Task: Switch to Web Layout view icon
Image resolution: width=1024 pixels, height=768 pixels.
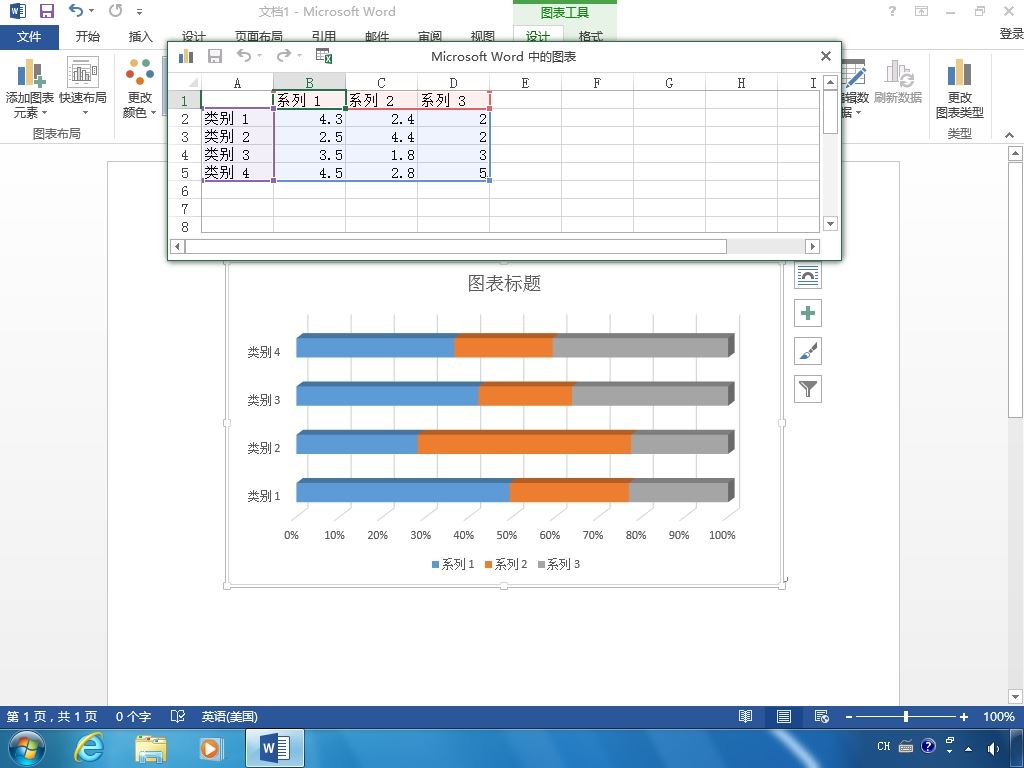Action: point(822,716)
